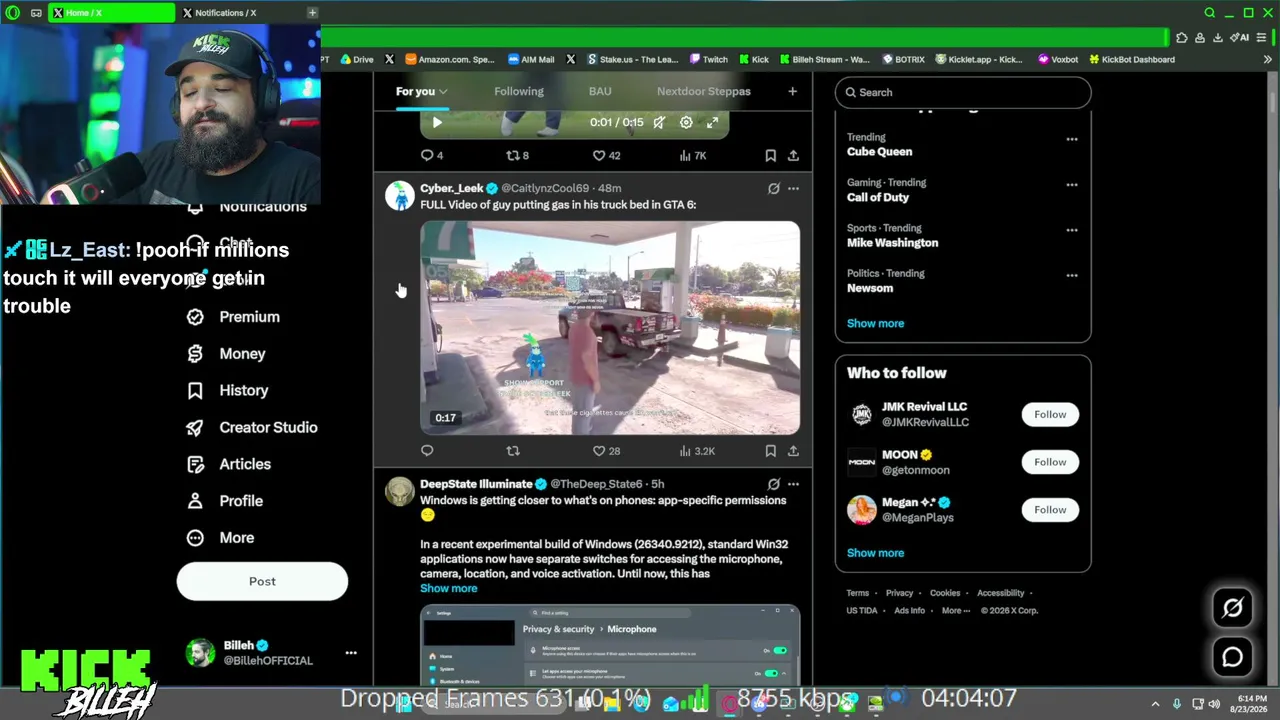
Task: Bookmark the Cyber._Leek GTA 6 post
Action: click(770, 451)
